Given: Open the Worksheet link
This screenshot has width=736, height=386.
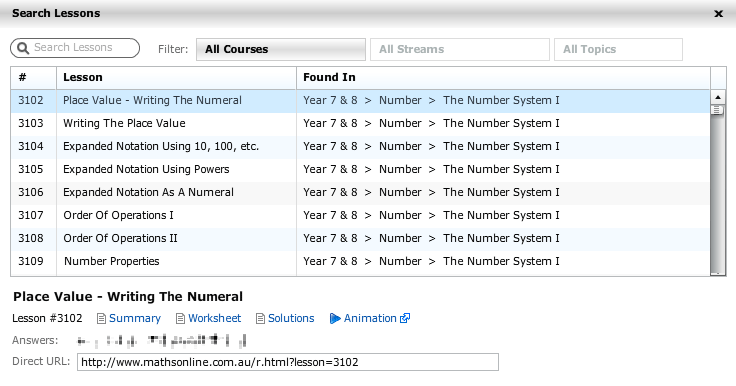Looking at the screenshot, I should (x=215, y=318).
